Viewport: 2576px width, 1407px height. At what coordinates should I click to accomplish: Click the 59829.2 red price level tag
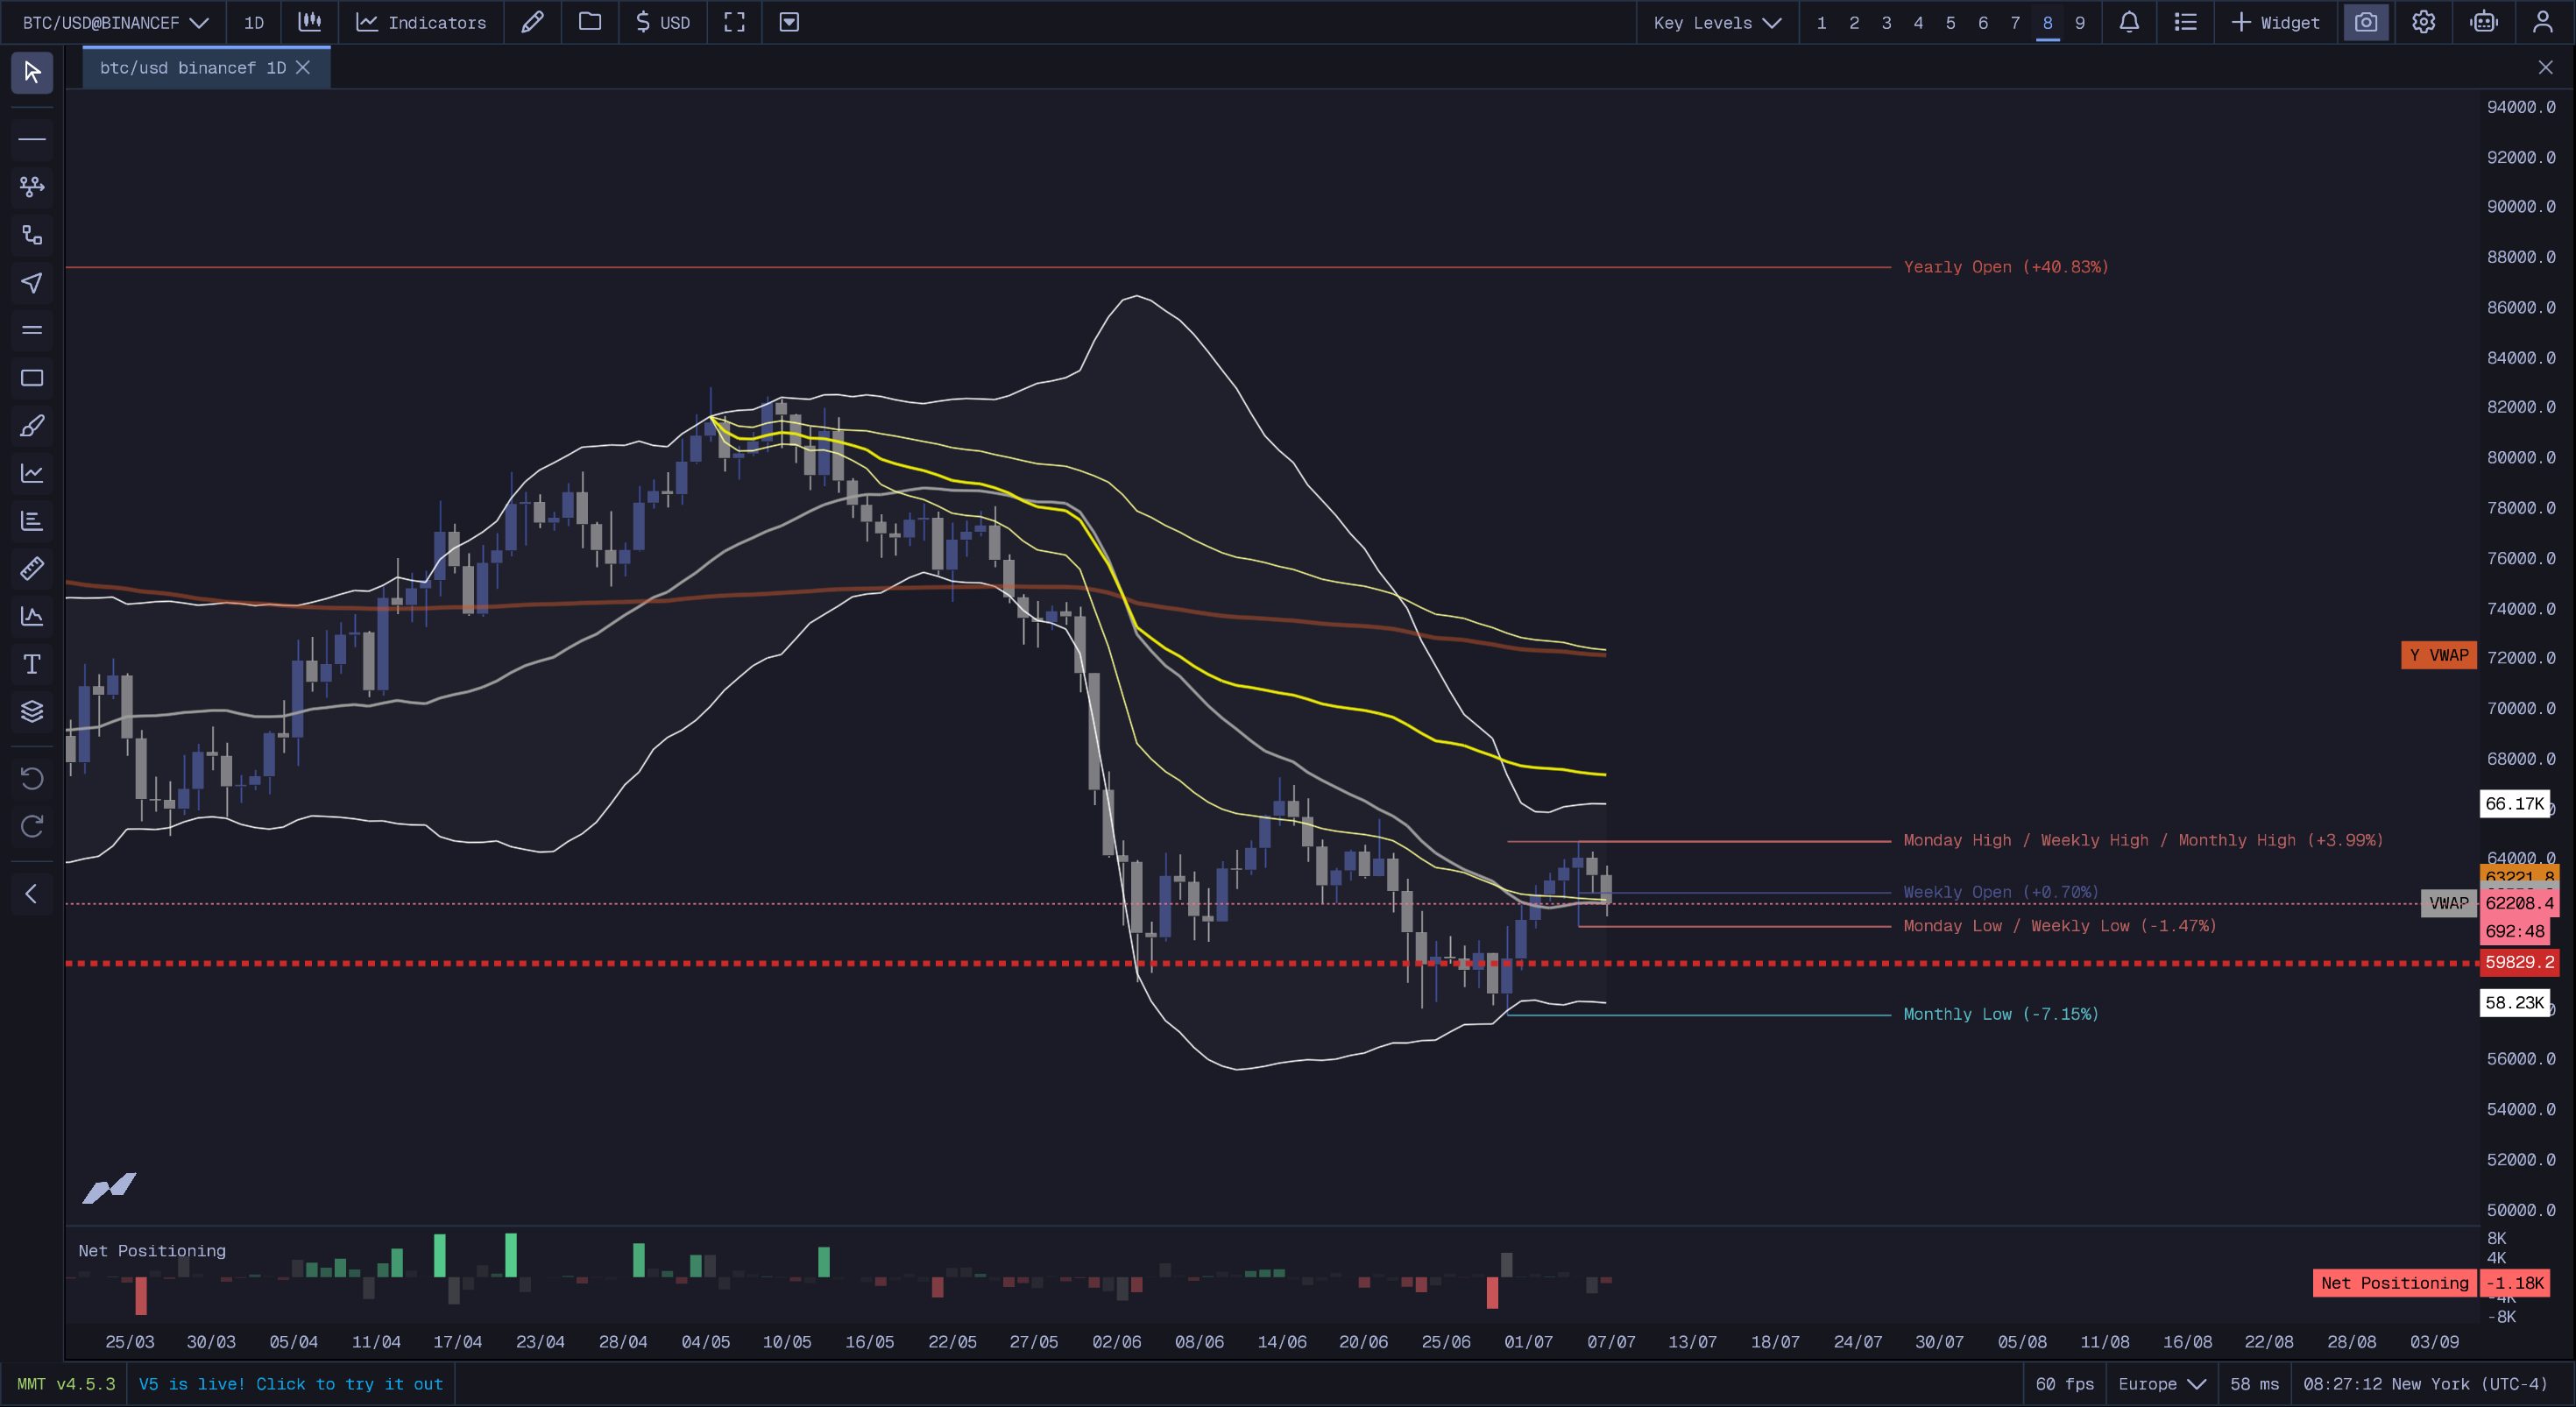click(2519, 962)
